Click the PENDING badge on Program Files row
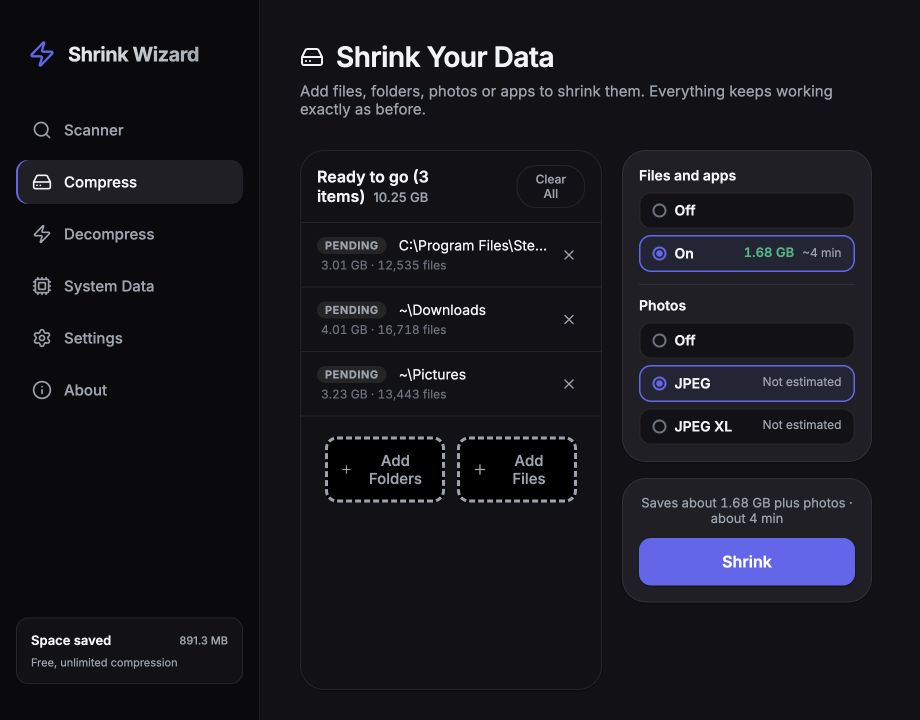The width and height of the screenshot is (920, 720). (351, 245)
